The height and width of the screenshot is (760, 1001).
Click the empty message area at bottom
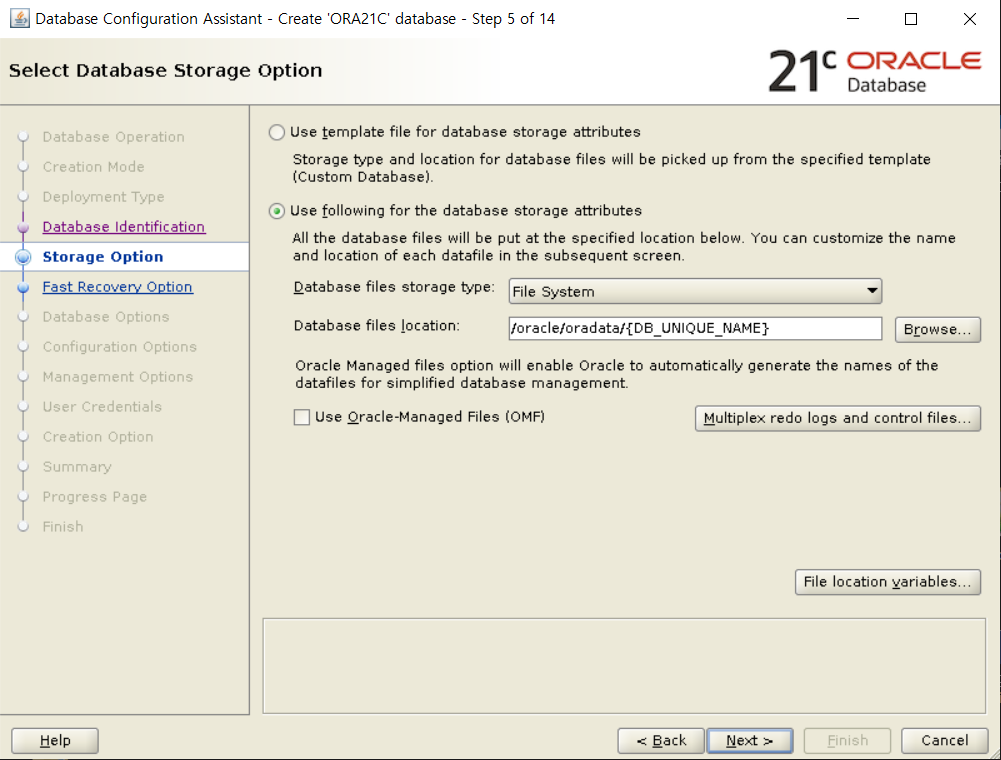click(x=624, y=666)
